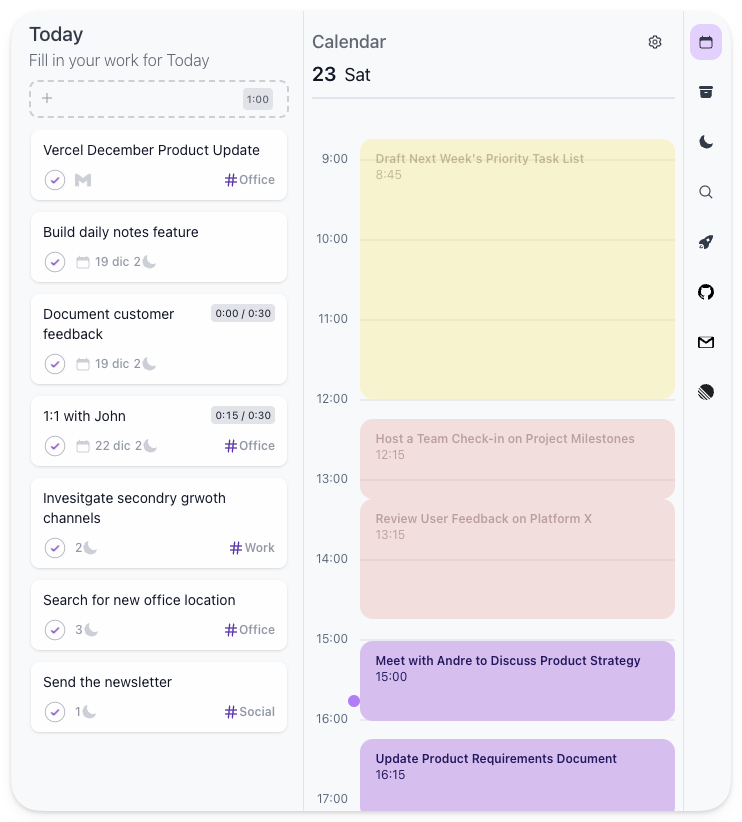742x822 pixels.
Task: Open Host a Team Check-in event
Action: pos(517,458)
